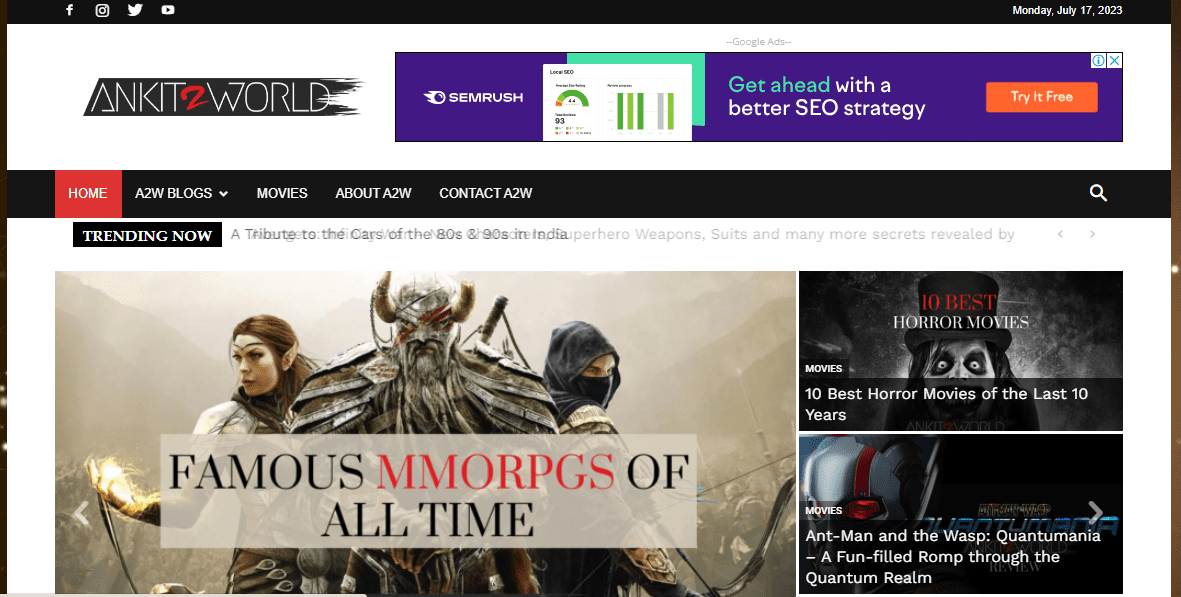
Task: Go to next featured slide
Action: 1095,513
